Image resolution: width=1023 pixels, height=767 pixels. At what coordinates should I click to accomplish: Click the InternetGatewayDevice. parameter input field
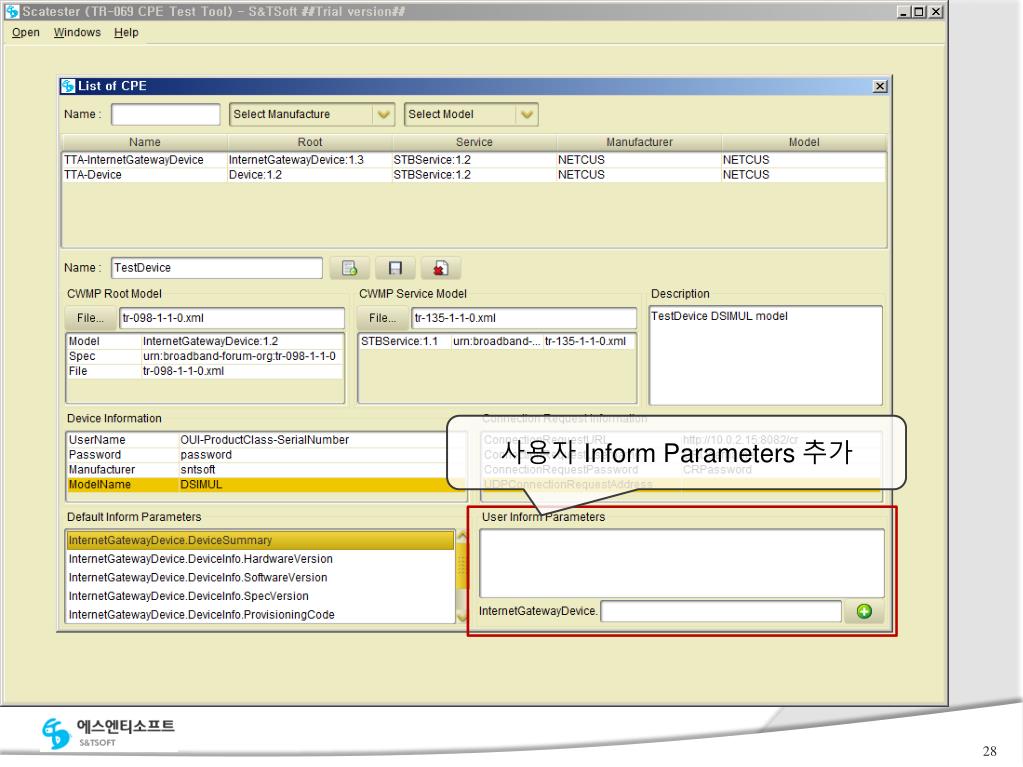point(721,611)
